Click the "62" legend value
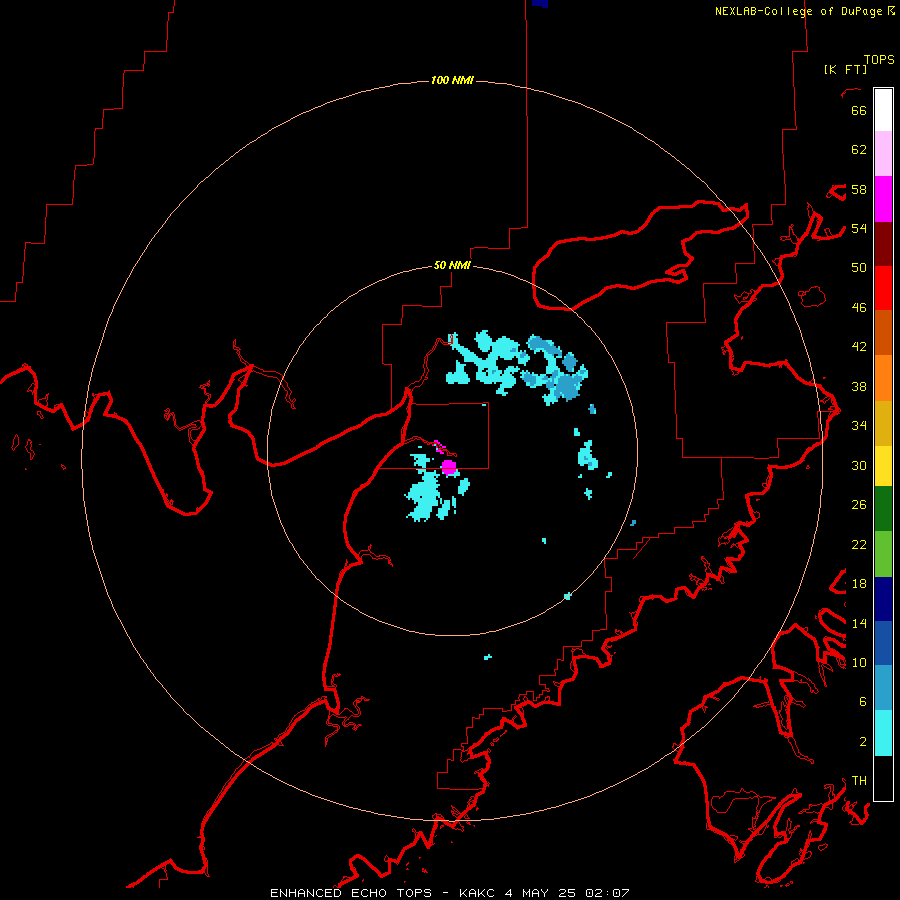Image resolution: width=900 pixels, height=900 pixels. [859, 150]
